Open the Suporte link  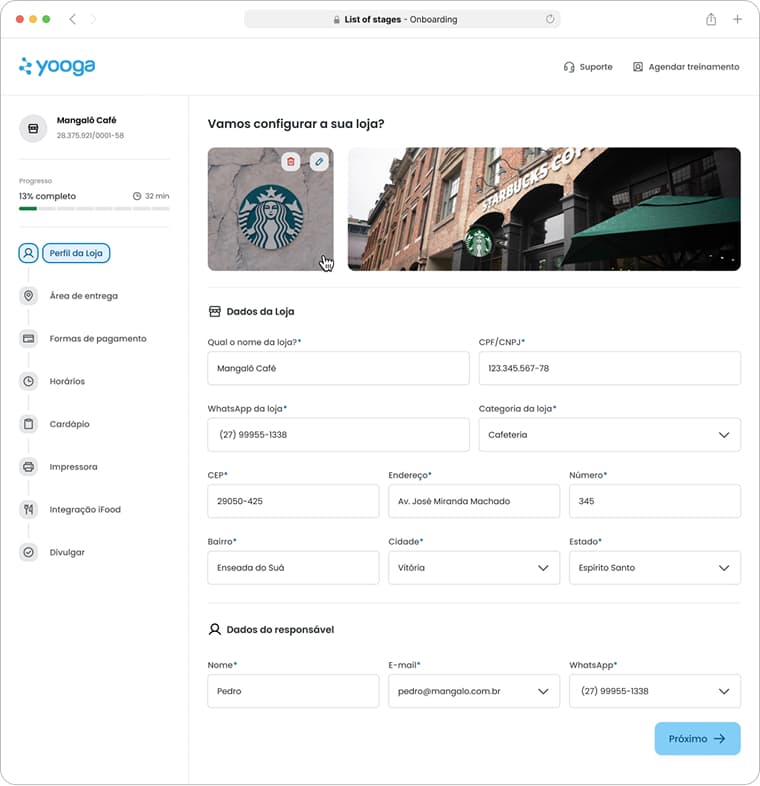tap(588, 67)
